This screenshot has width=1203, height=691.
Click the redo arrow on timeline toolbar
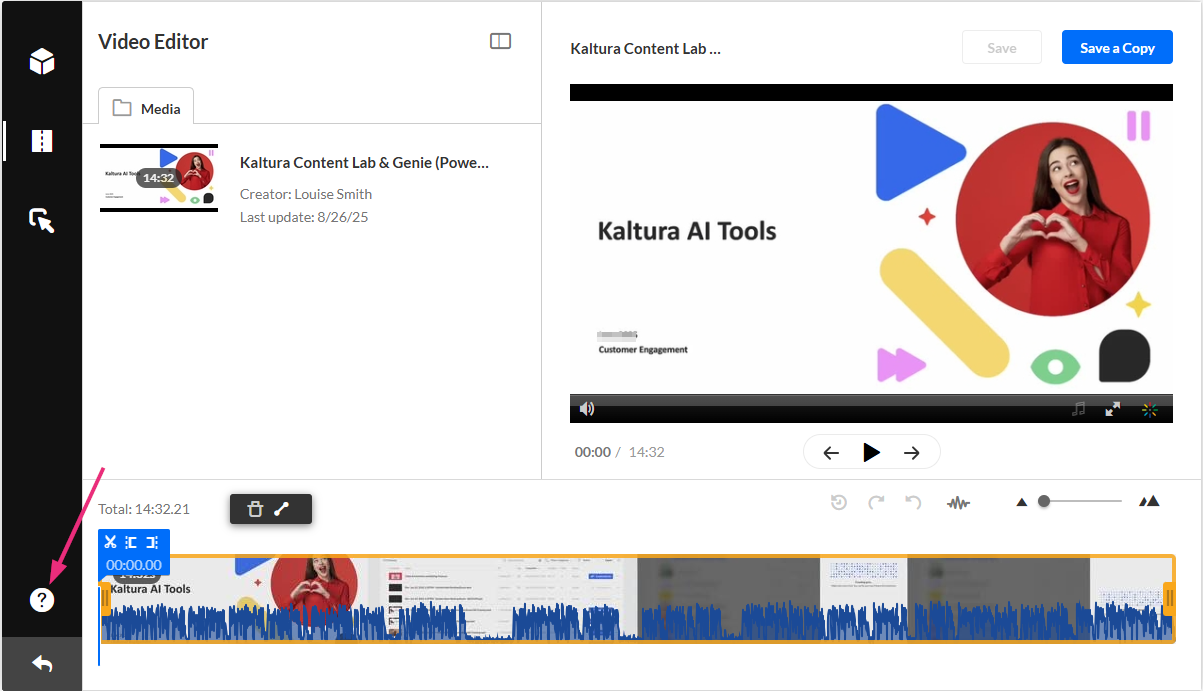(876, 502)
